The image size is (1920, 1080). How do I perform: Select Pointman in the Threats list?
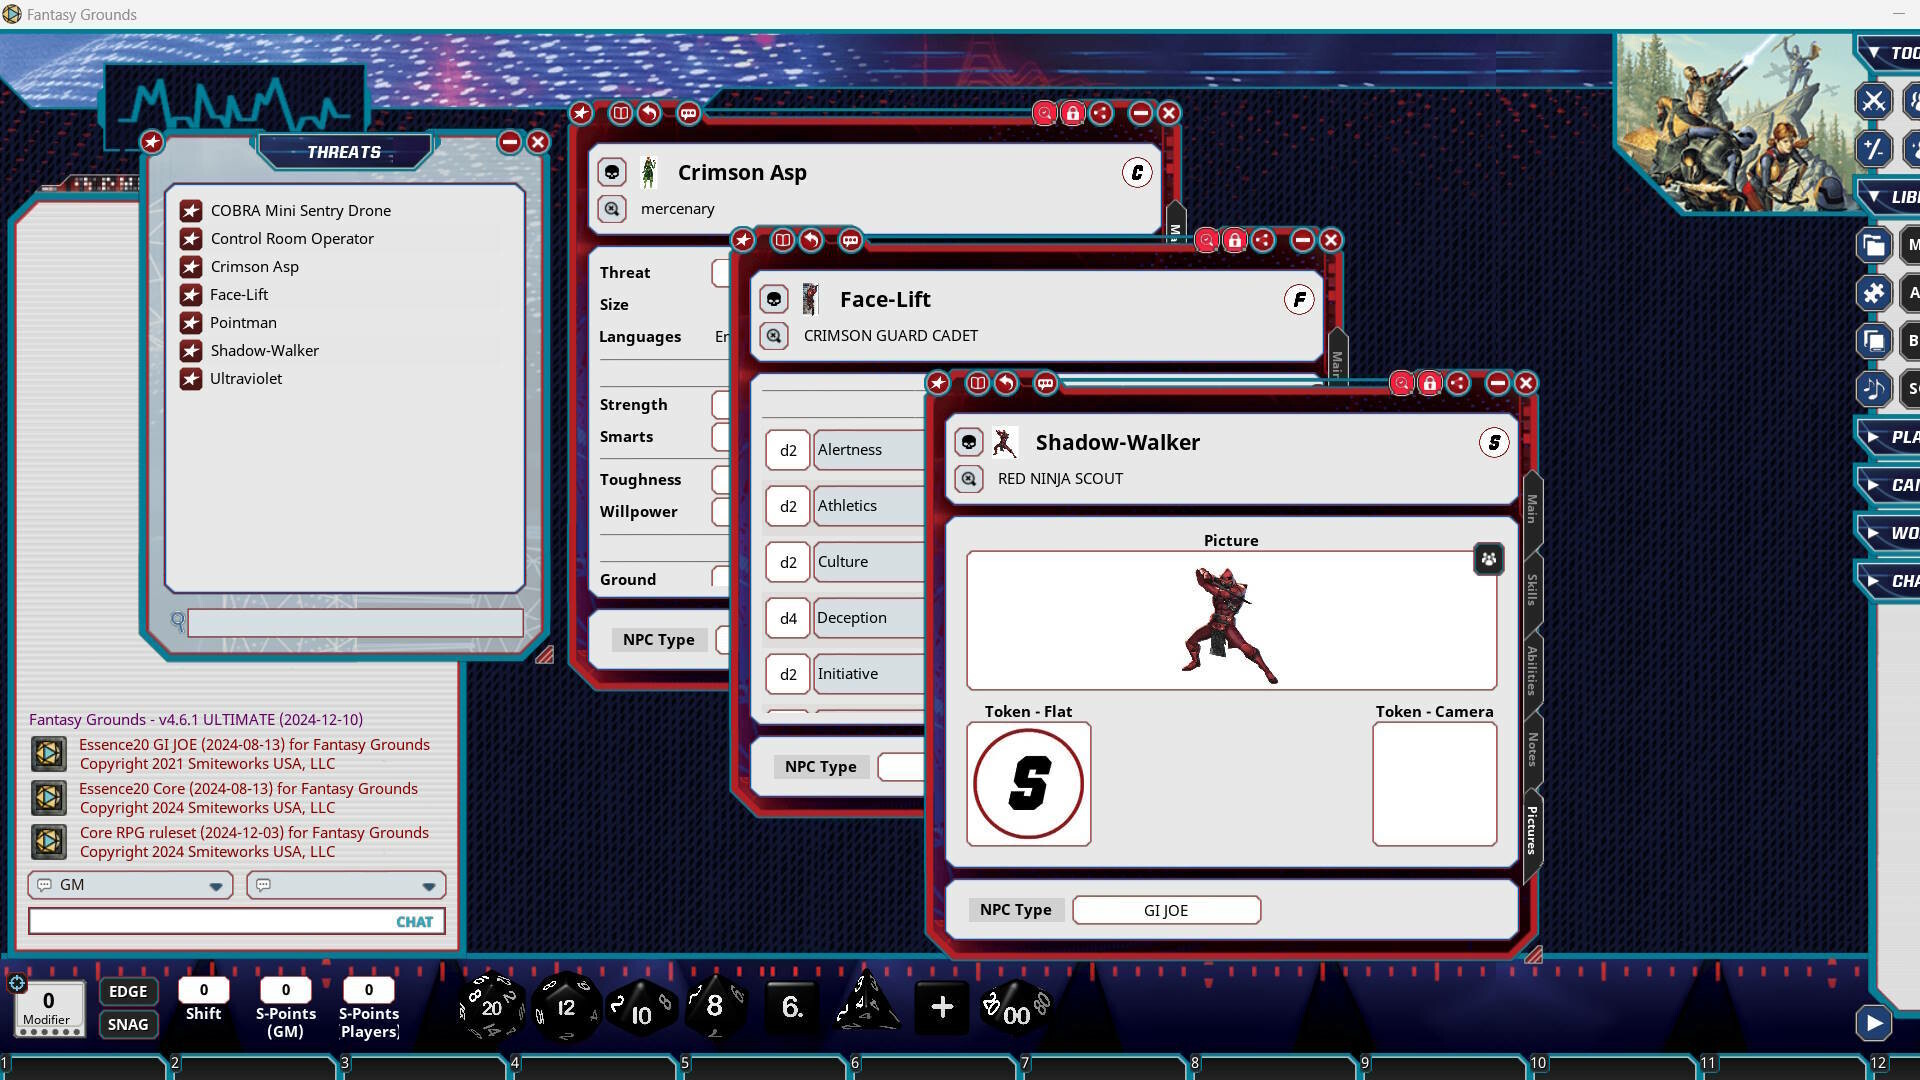pos(243,322)
